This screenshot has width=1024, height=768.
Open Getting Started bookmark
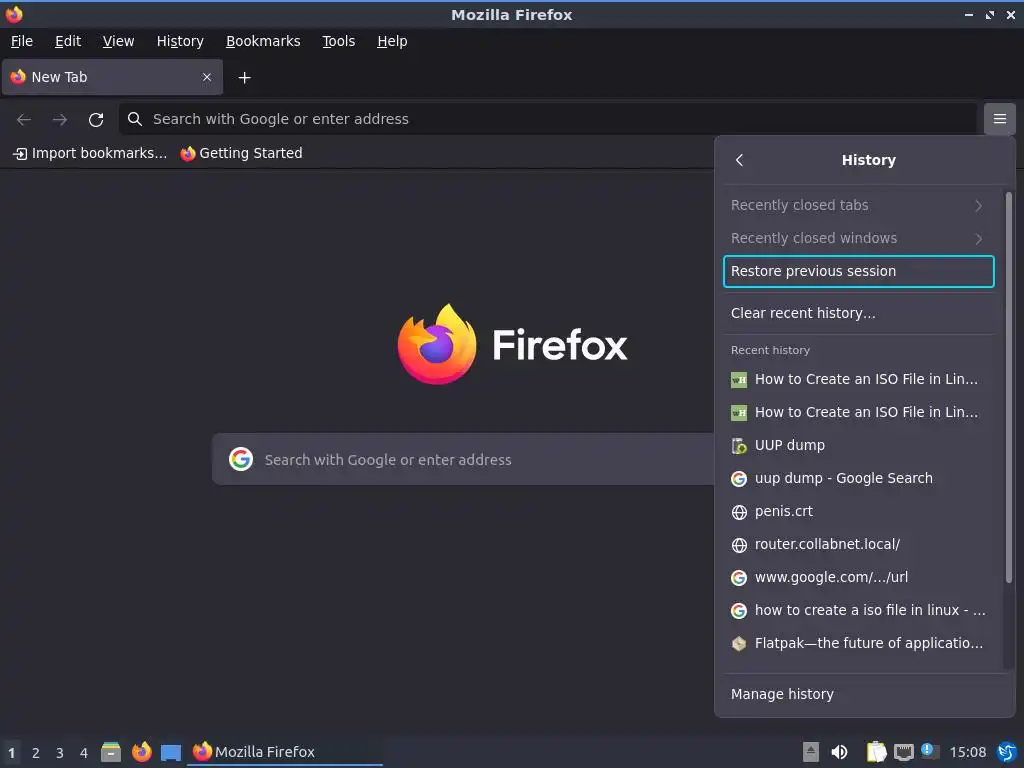[x=242, y=153]
